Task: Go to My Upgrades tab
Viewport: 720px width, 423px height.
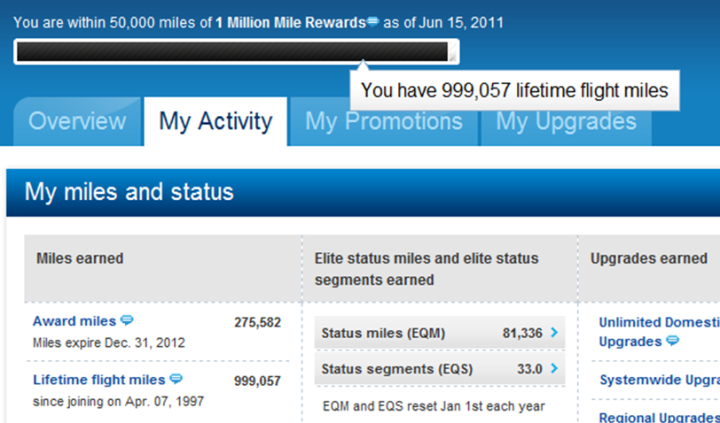Action: coord(566,122)
